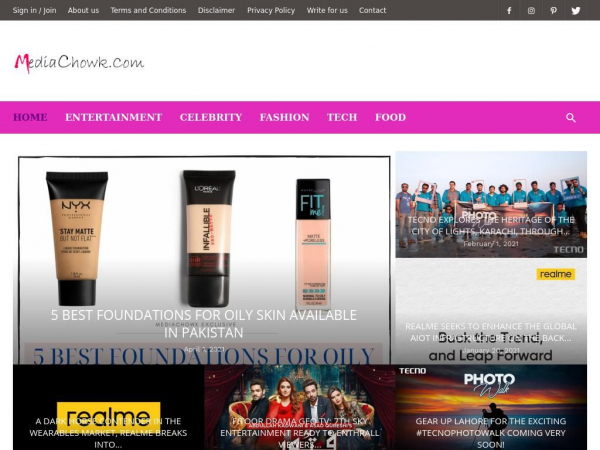Open the Twitter social icon

coord(576,10)
